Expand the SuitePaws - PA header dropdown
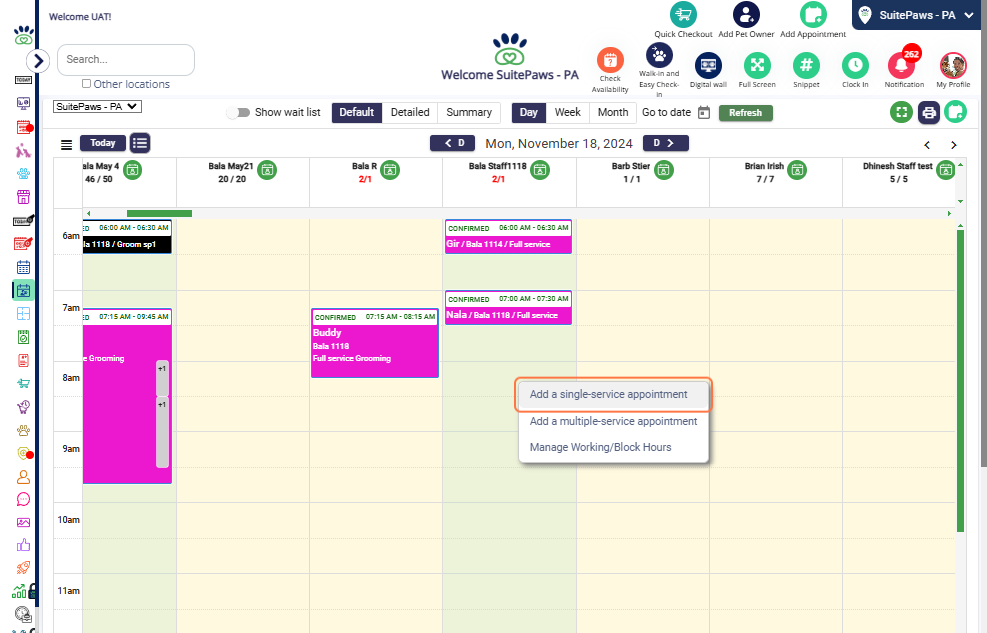Screen dimensions: 987x633 [916, 15]
